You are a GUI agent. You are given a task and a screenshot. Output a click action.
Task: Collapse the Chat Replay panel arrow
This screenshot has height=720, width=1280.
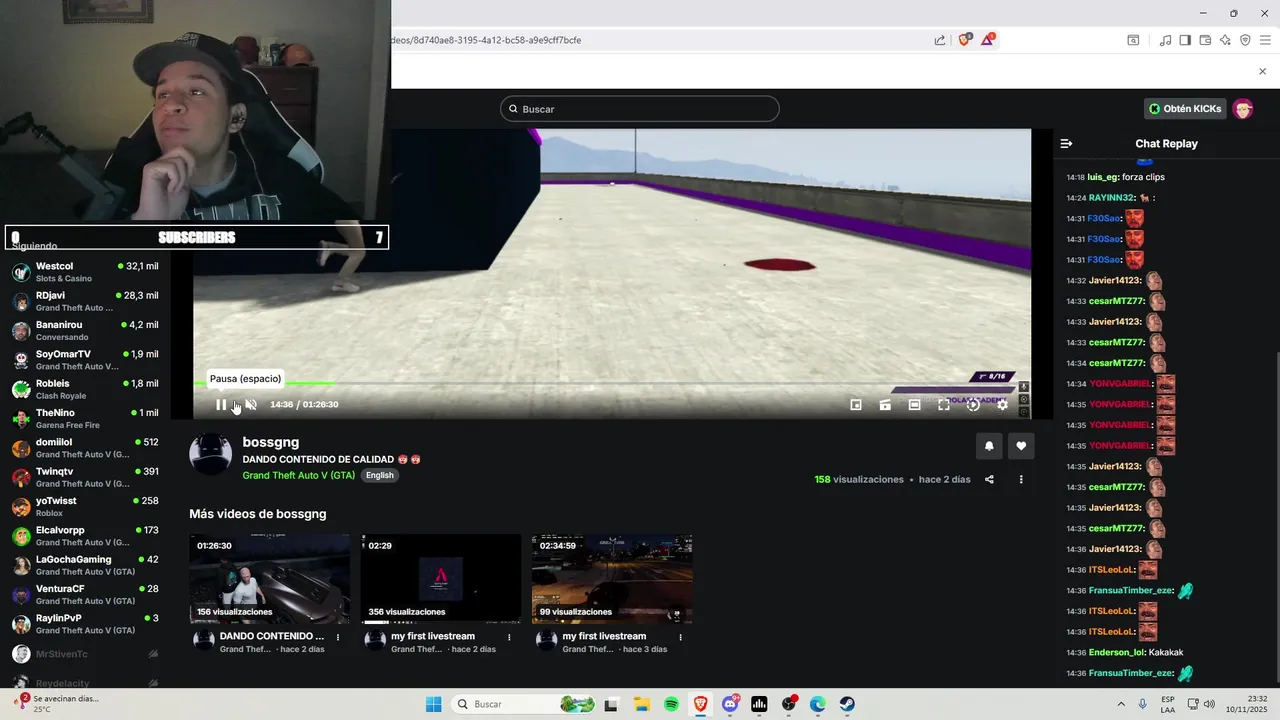1066,144
